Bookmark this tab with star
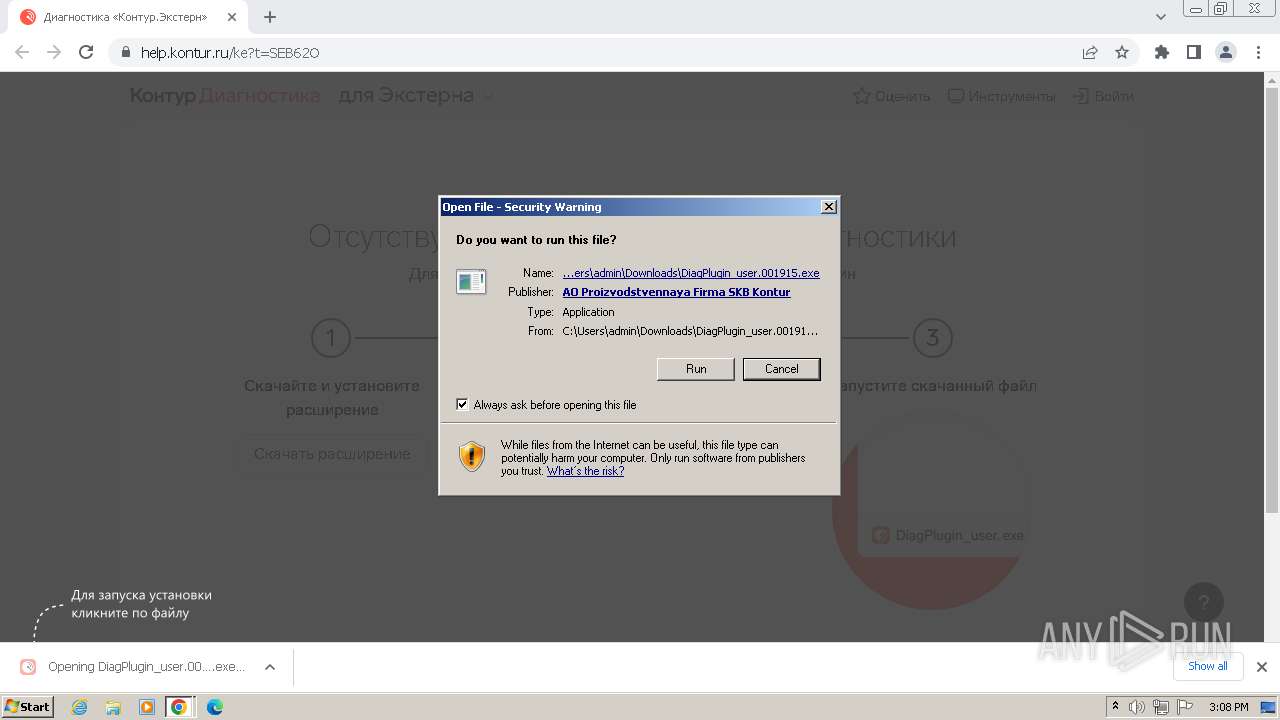Screen dimensions: 1280x720 click(1122, 52)
